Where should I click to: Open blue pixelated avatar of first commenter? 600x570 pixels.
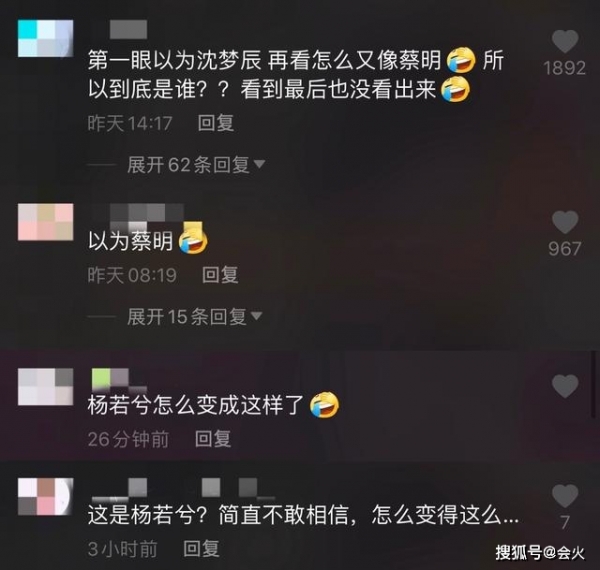[46, 39]
